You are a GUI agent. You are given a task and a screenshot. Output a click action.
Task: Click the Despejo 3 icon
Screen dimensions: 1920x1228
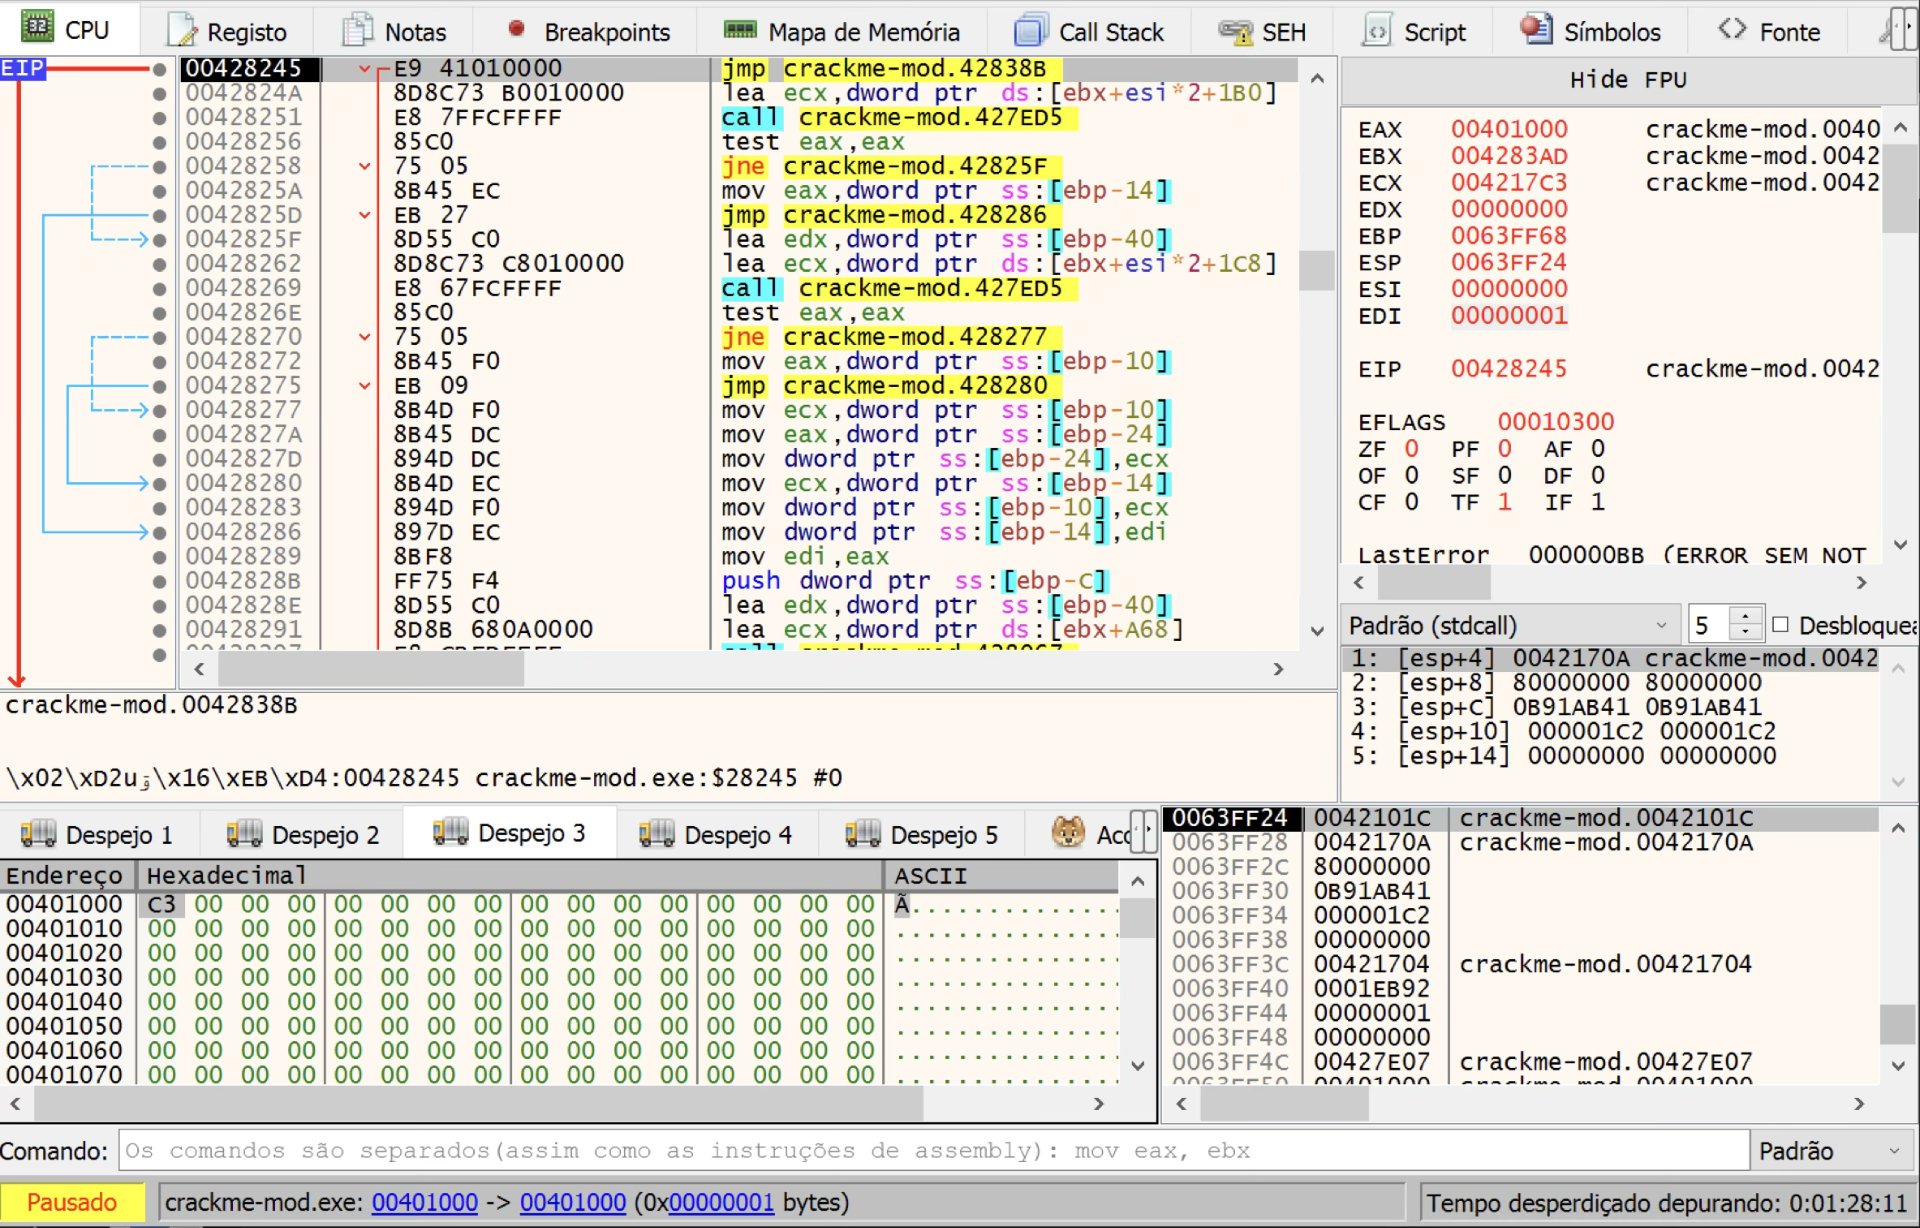coord(450,831)
